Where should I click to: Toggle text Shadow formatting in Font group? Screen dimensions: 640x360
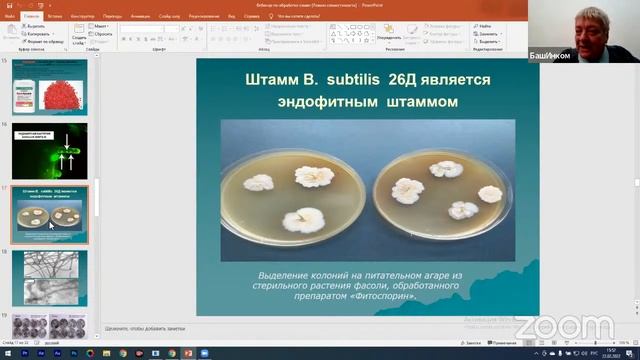pyautogui.click(x=145, y=39)
